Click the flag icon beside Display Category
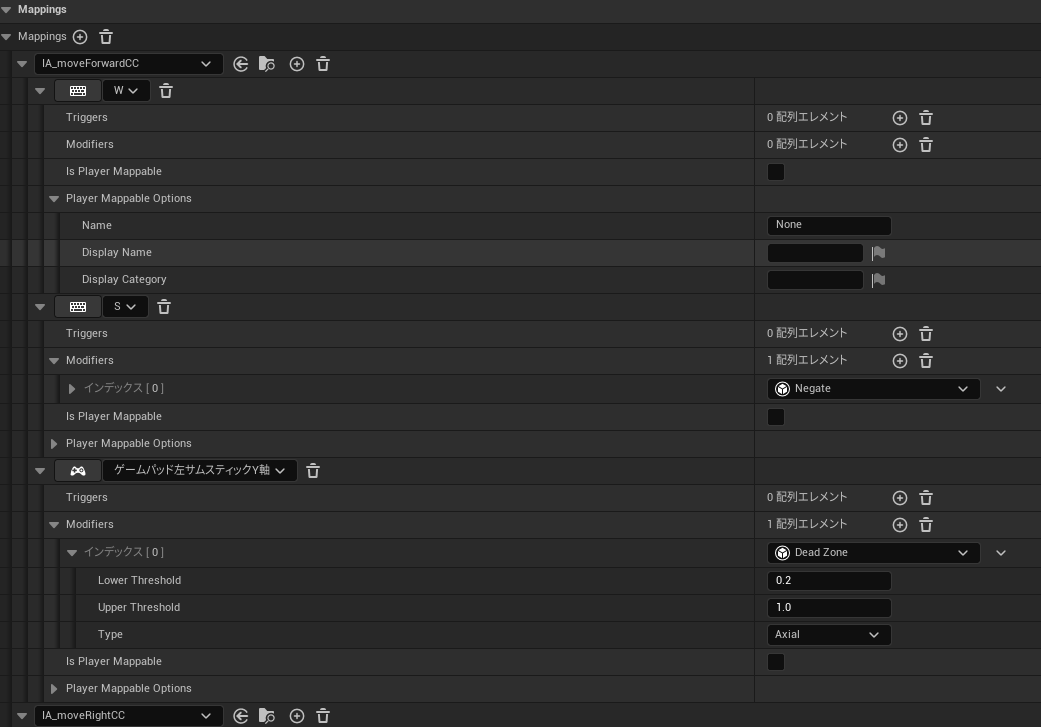 [878, 279]
